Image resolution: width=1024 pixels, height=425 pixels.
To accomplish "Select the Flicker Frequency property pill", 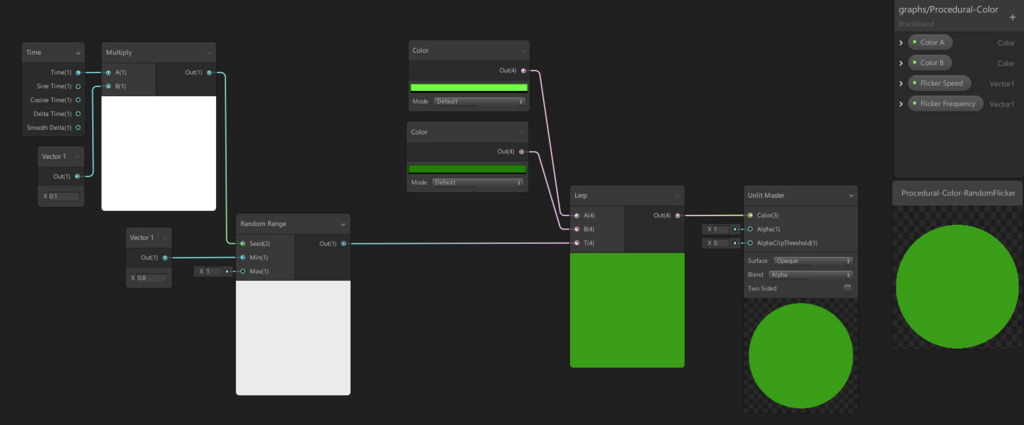I will click(946, 104).
